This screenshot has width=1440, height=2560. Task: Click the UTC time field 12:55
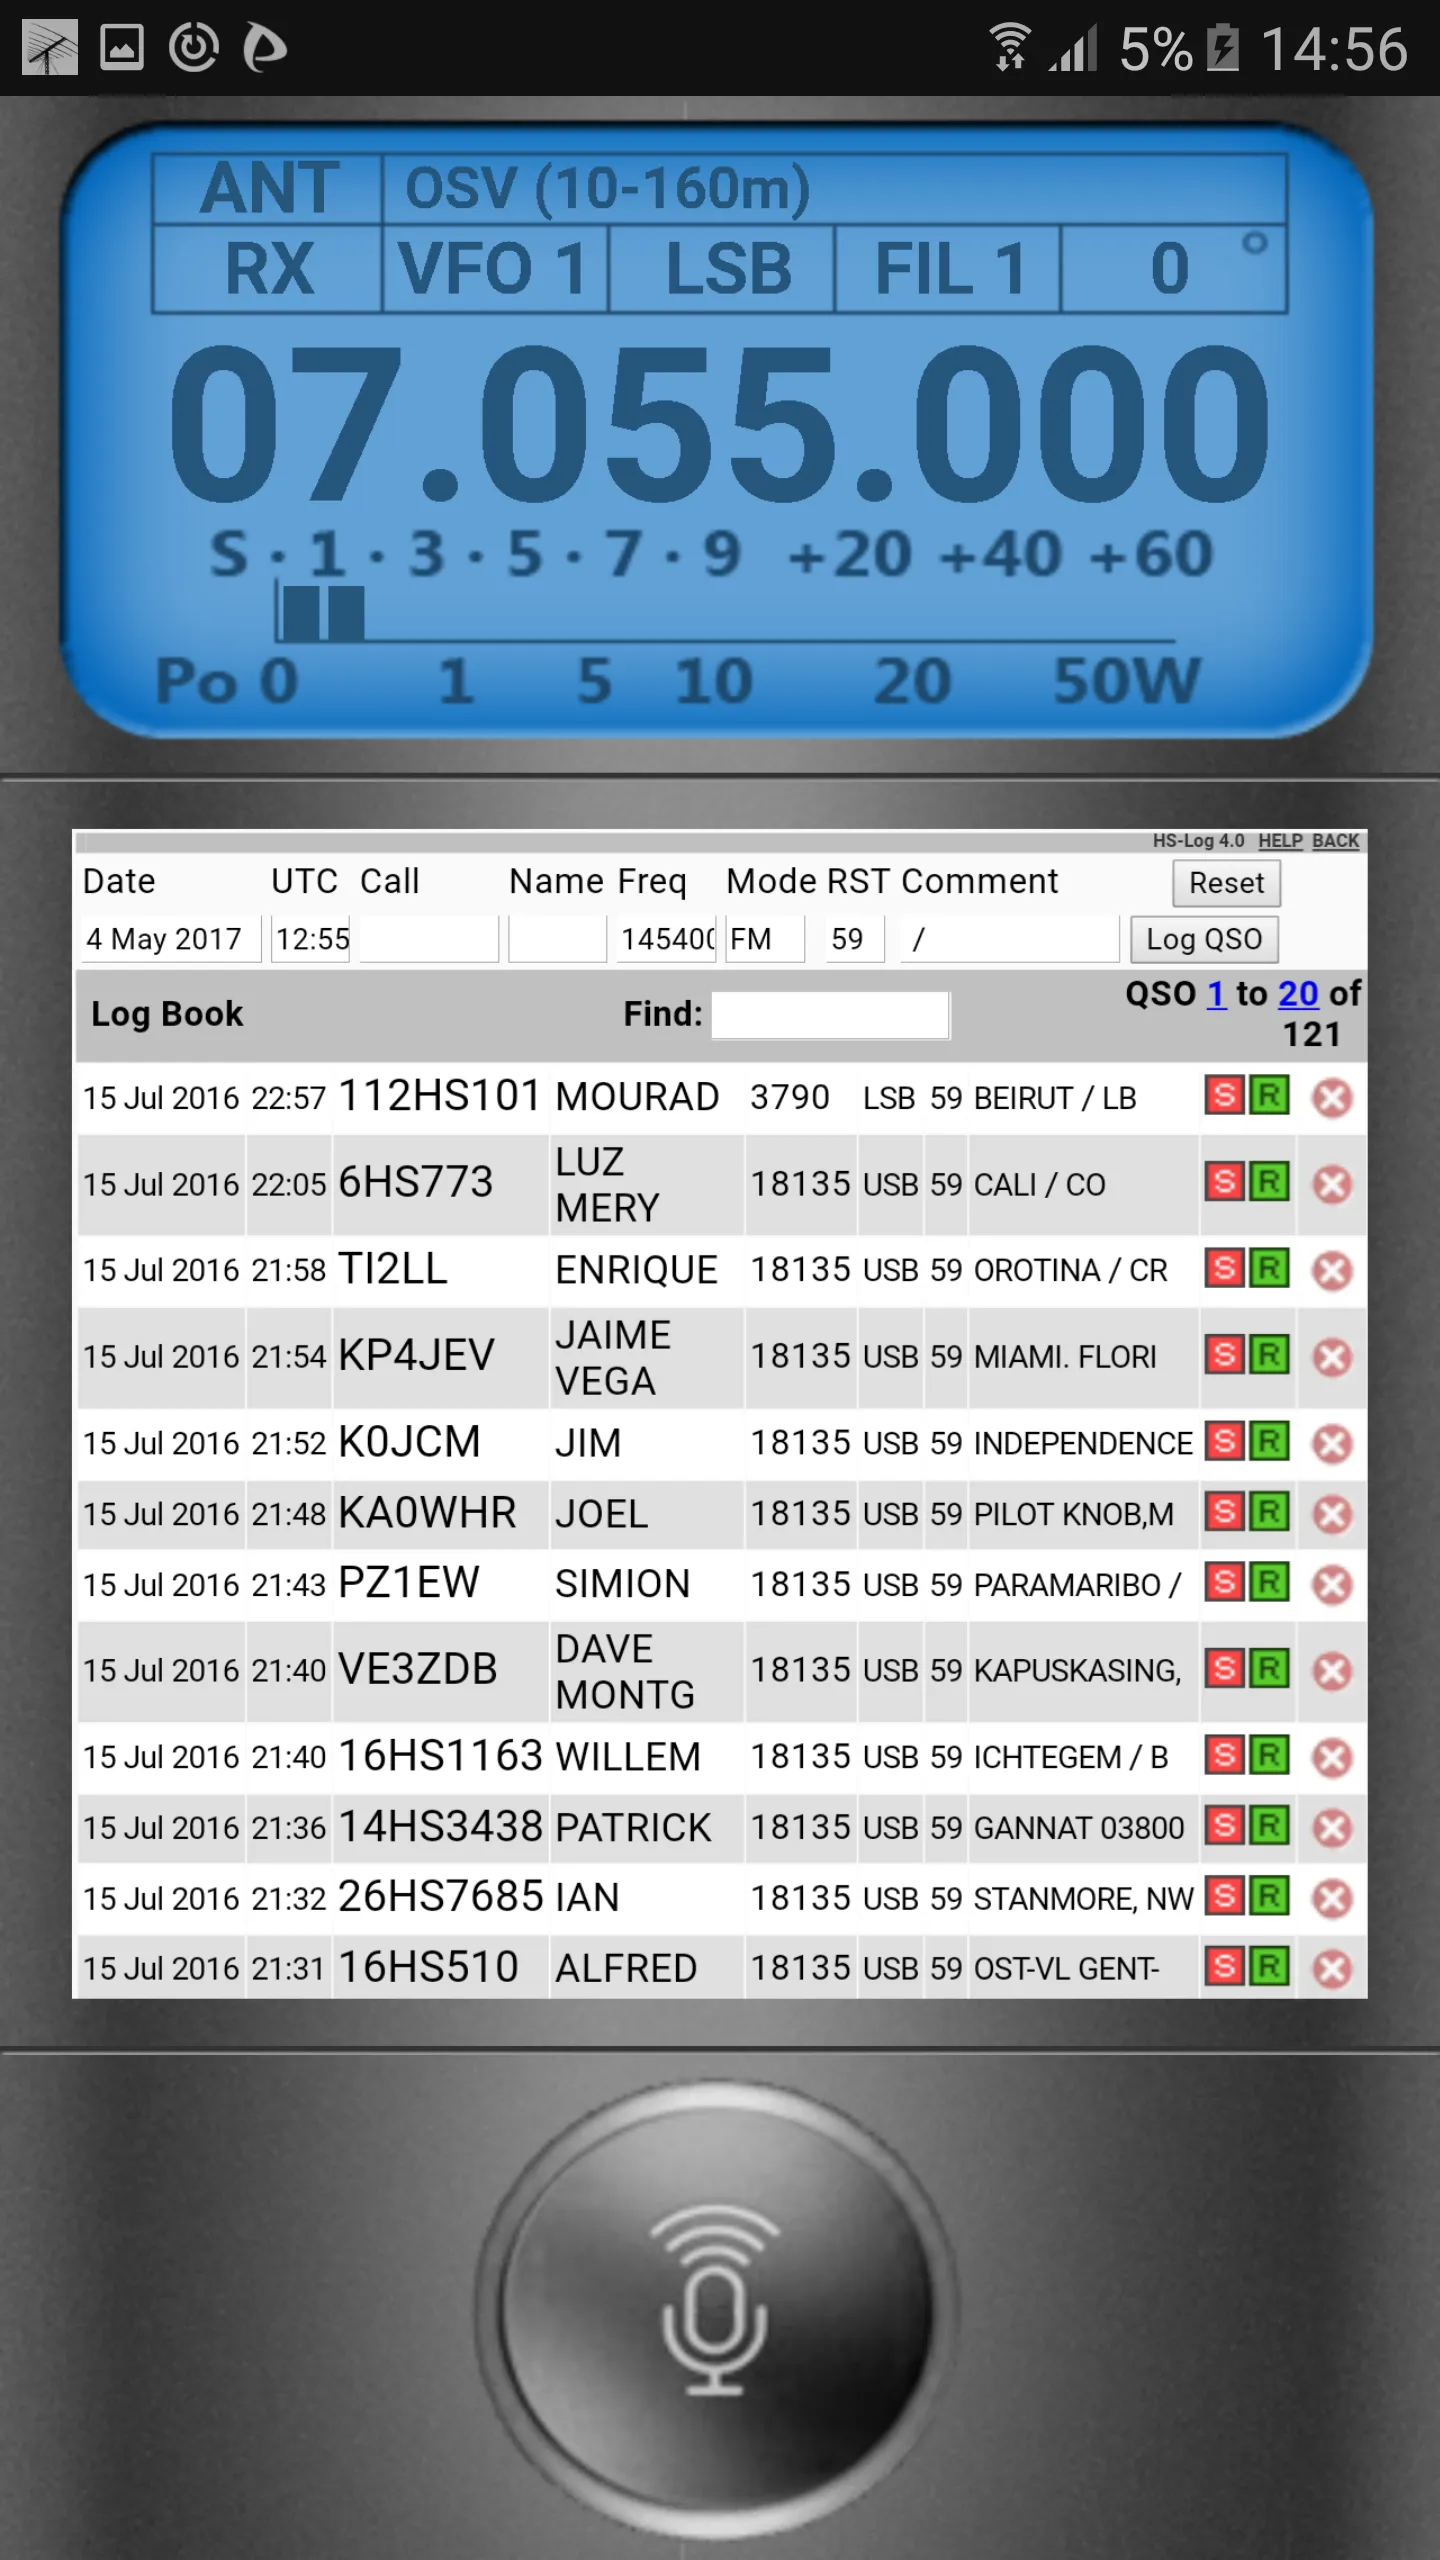point(311,939)
